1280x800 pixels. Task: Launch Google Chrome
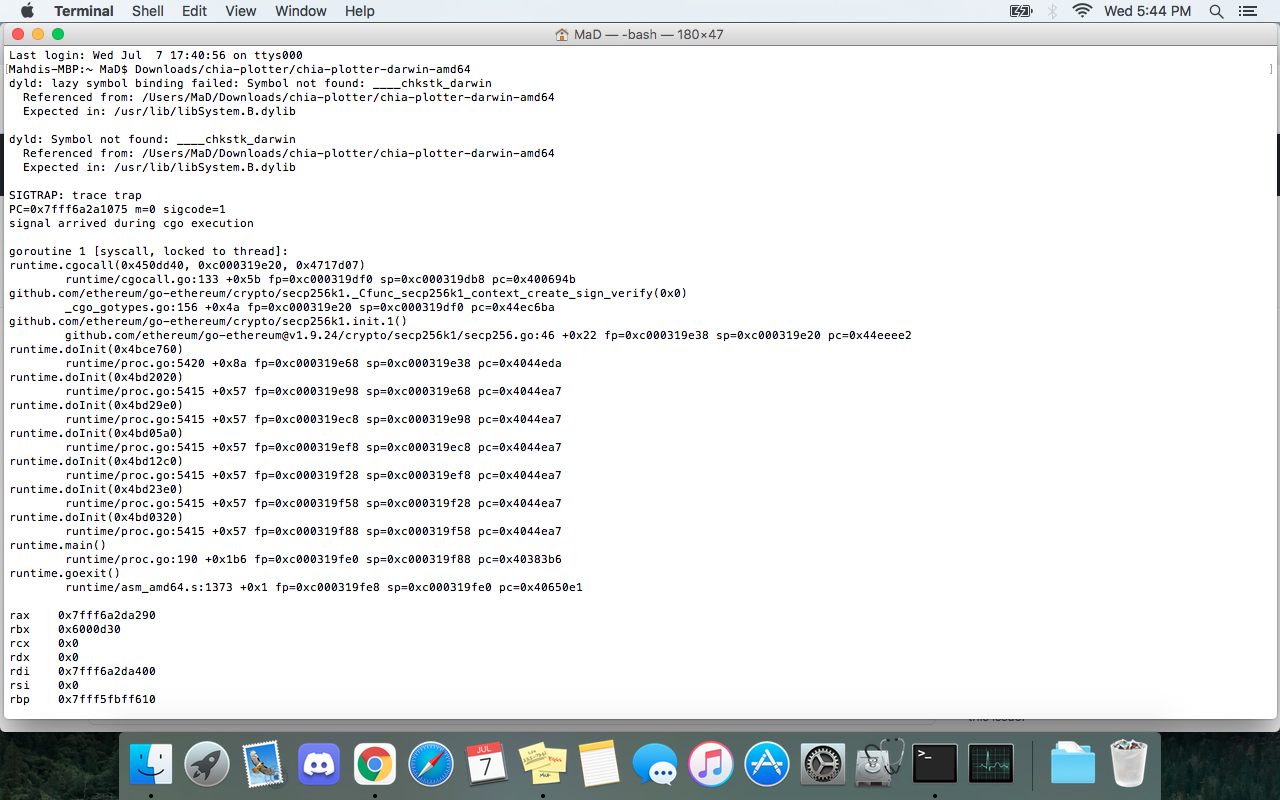374,763
